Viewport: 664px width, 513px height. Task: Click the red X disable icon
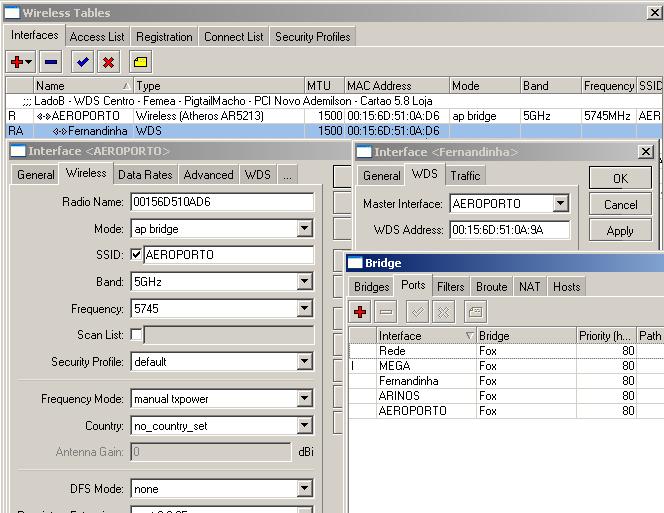point(108,62)
